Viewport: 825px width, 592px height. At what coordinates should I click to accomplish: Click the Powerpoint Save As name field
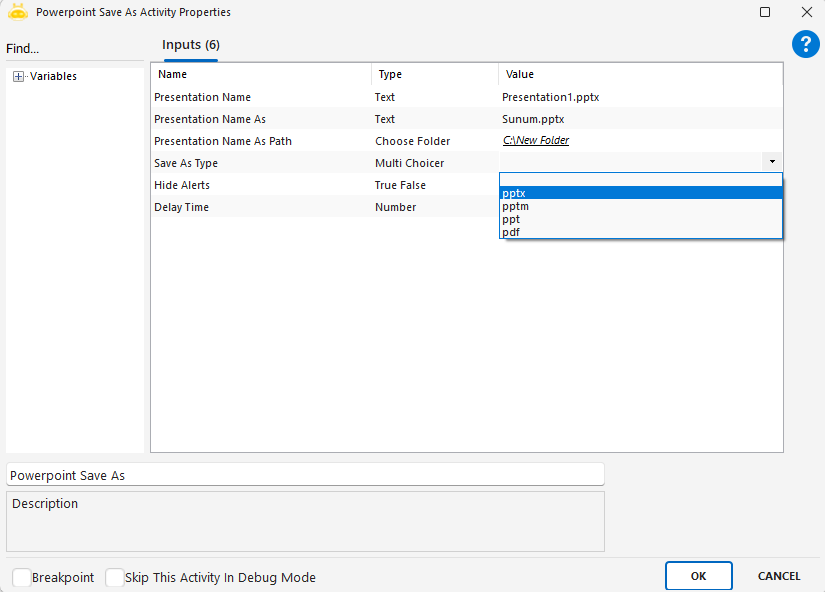(305, 475)
